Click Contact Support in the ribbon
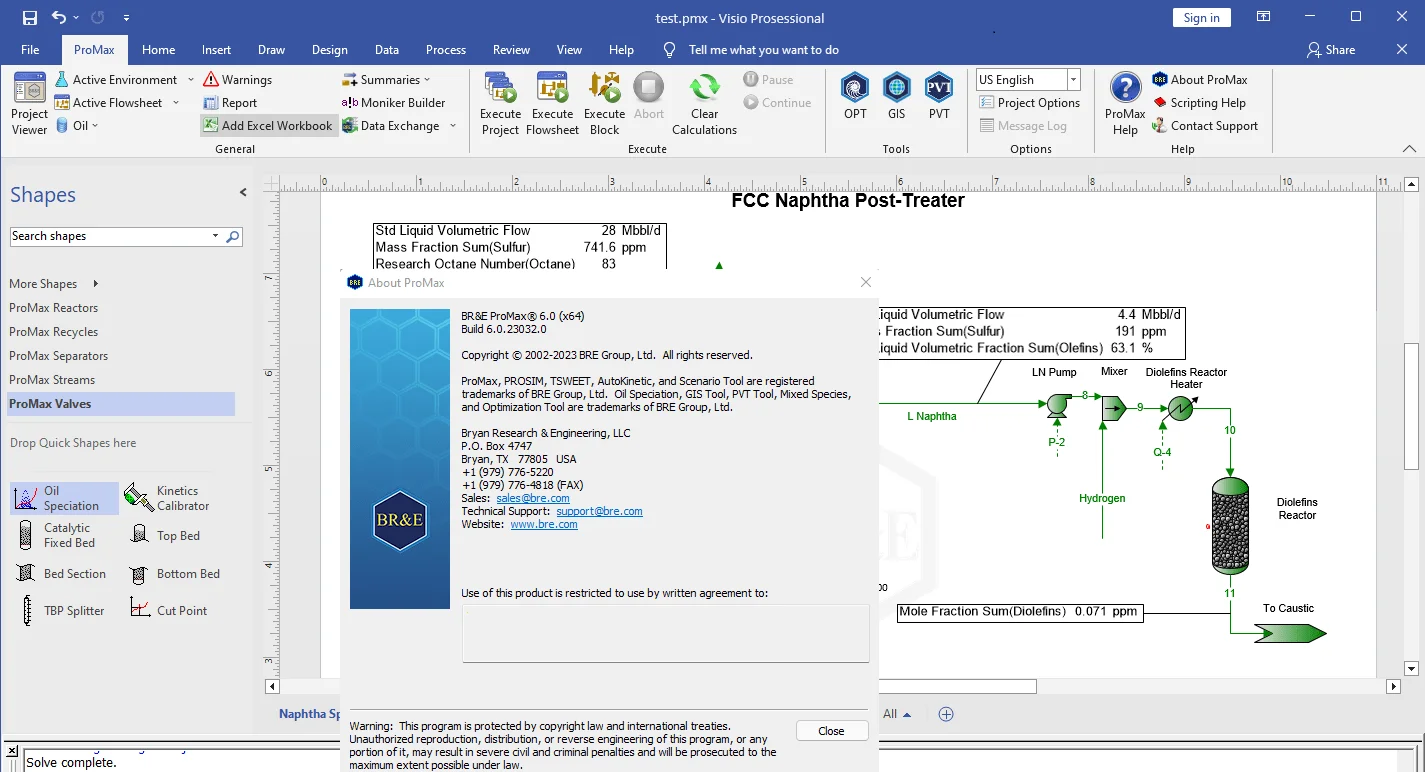1425x772 pixels. [1205, 126]
